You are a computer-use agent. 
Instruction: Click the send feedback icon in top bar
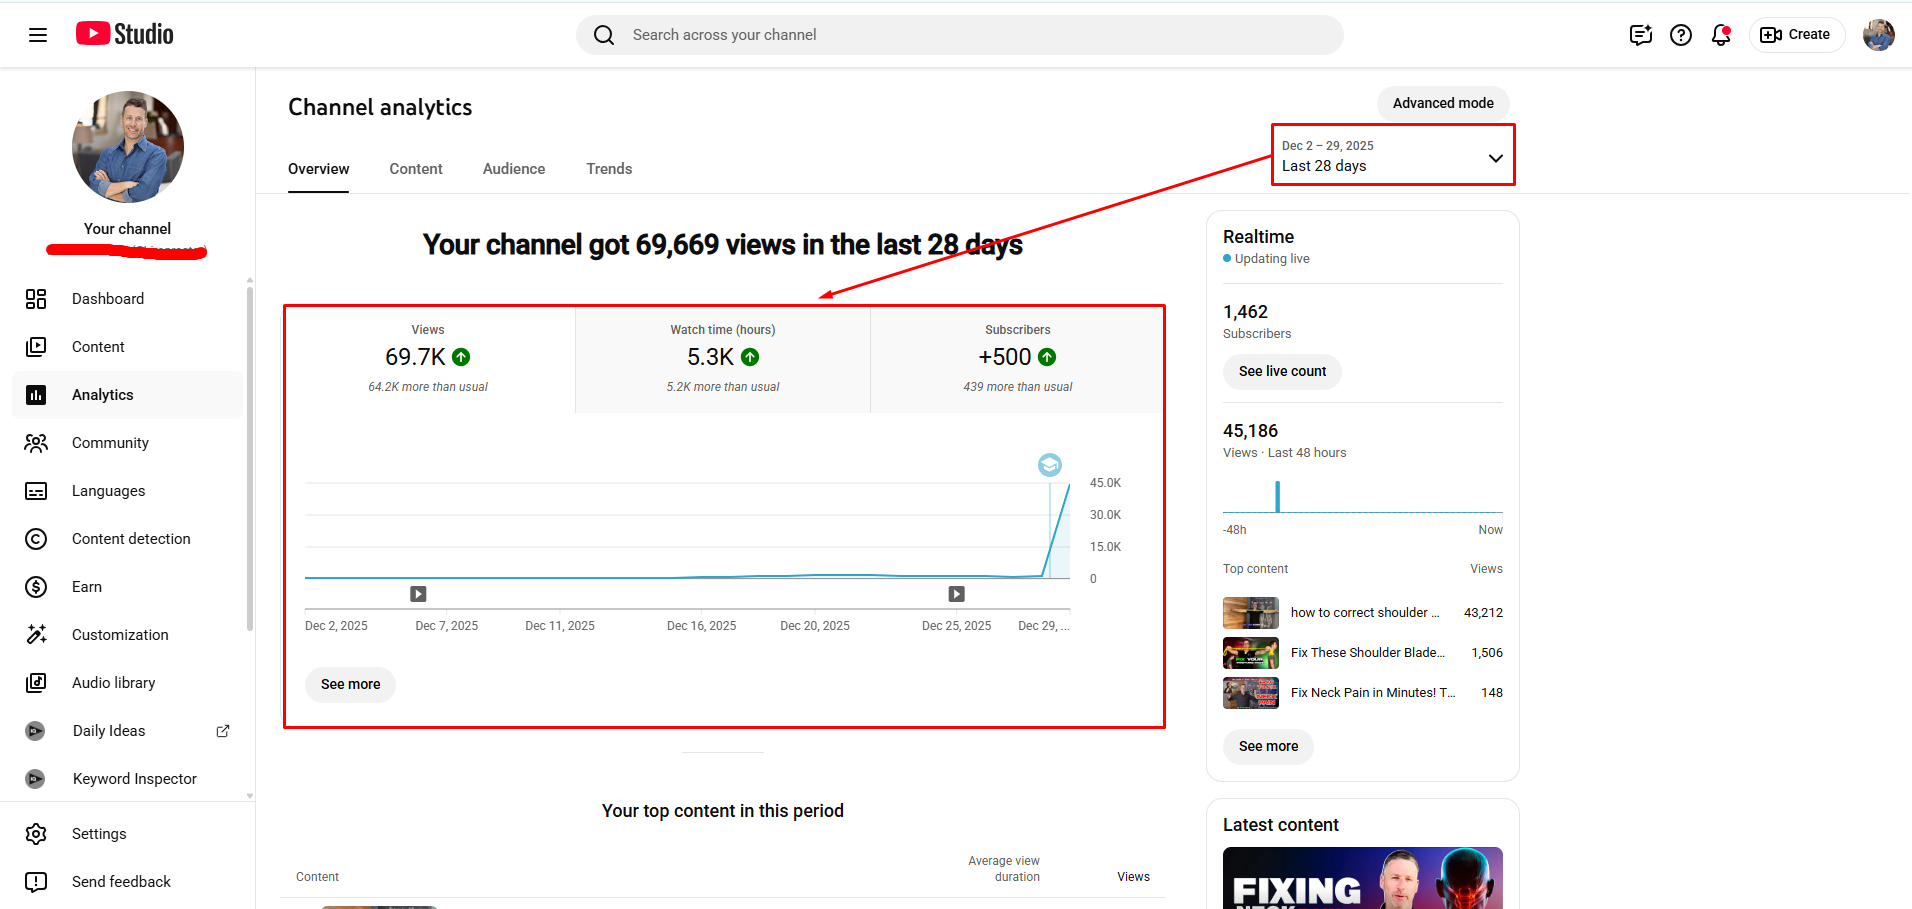coord(1640,35)
